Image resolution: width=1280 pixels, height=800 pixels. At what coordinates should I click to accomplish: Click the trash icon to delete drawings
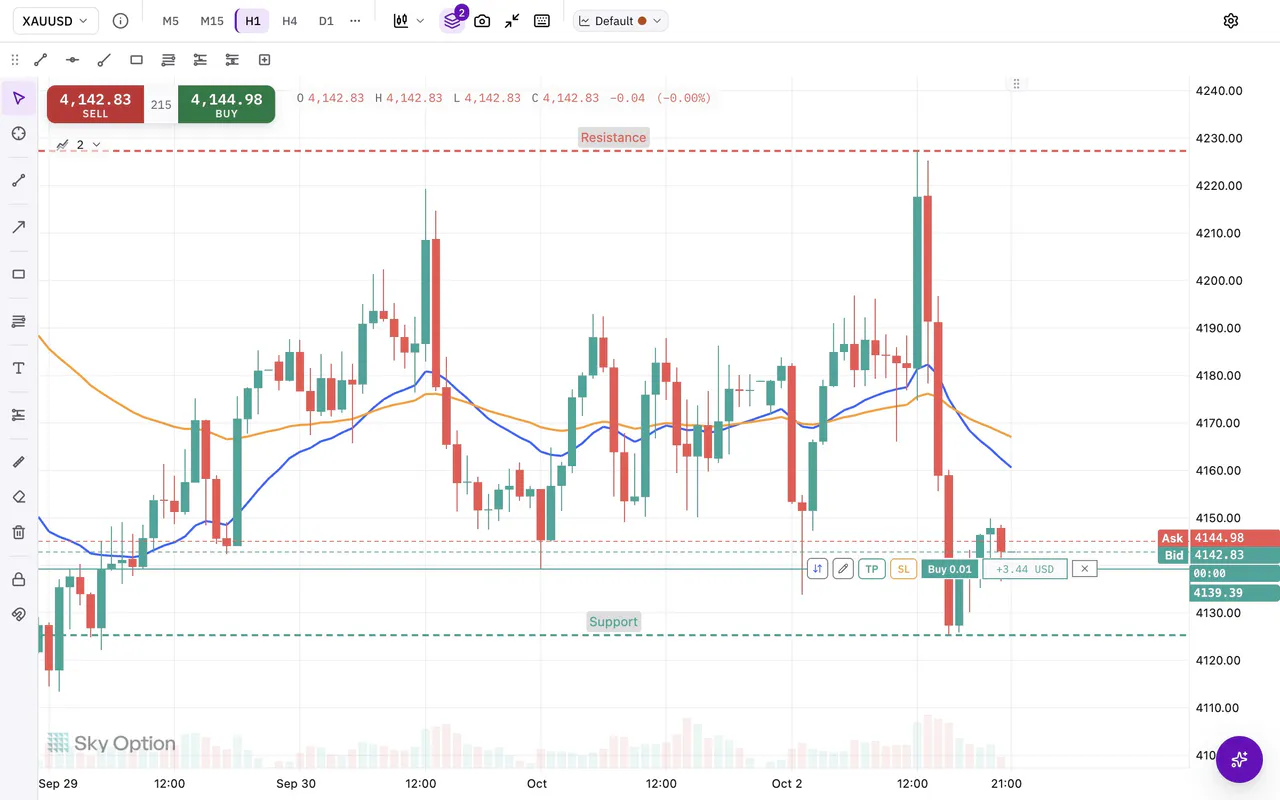[18, 532]
